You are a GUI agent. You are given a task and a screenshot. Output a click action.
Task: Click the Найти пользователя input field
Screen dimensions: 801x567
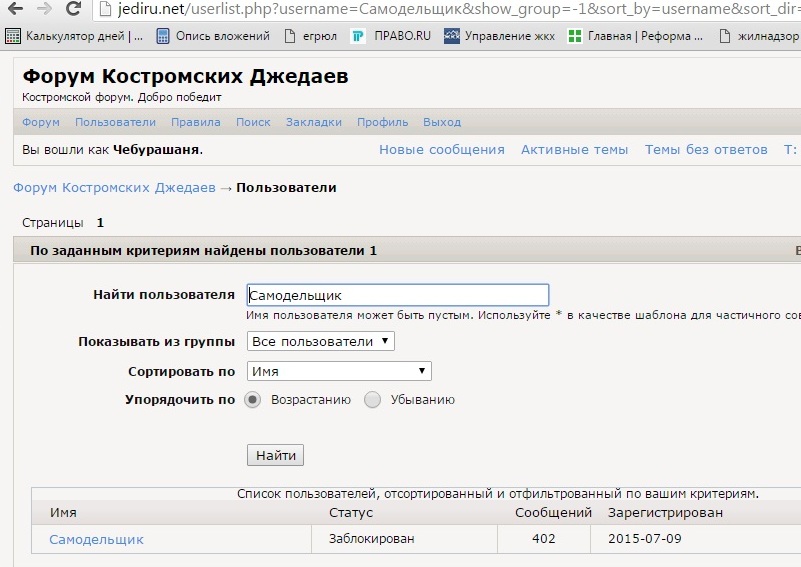[x=397, y=295]
